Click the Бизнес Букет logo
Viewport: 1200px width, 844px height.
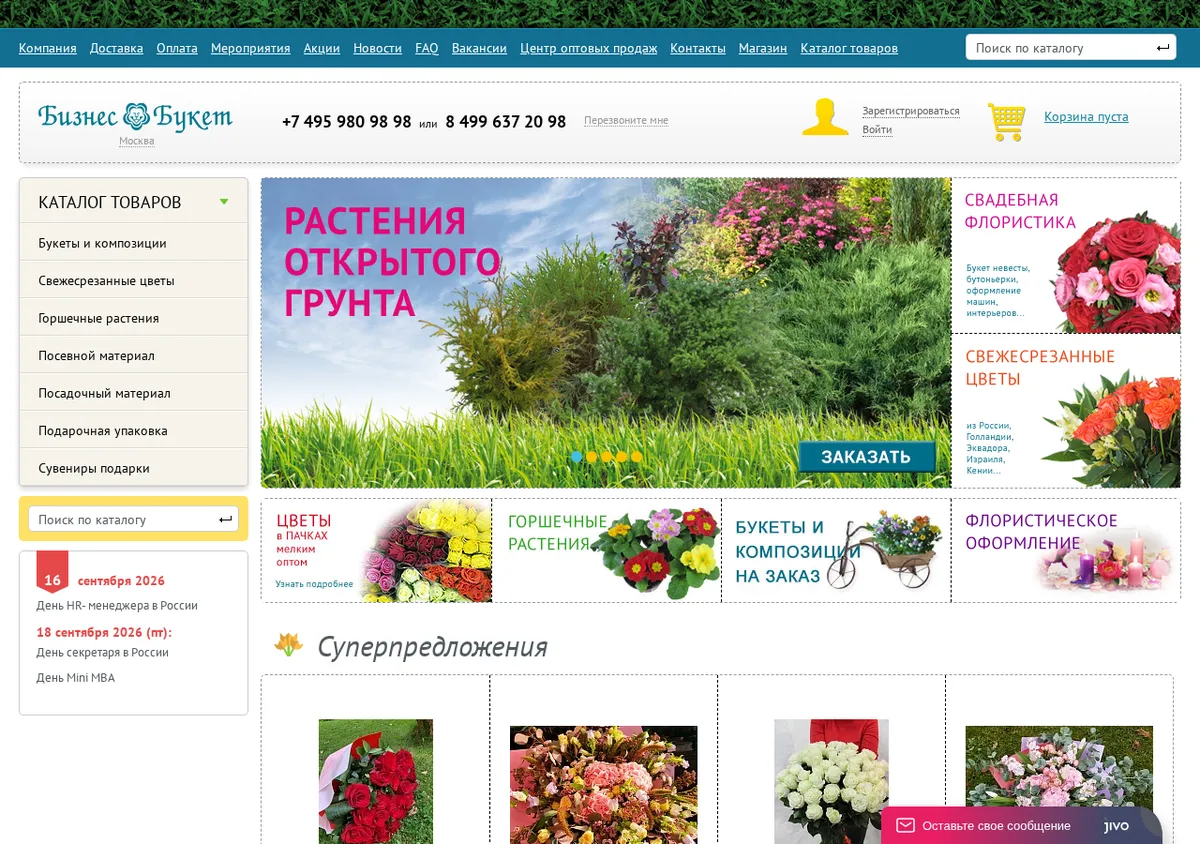point(135,116)
